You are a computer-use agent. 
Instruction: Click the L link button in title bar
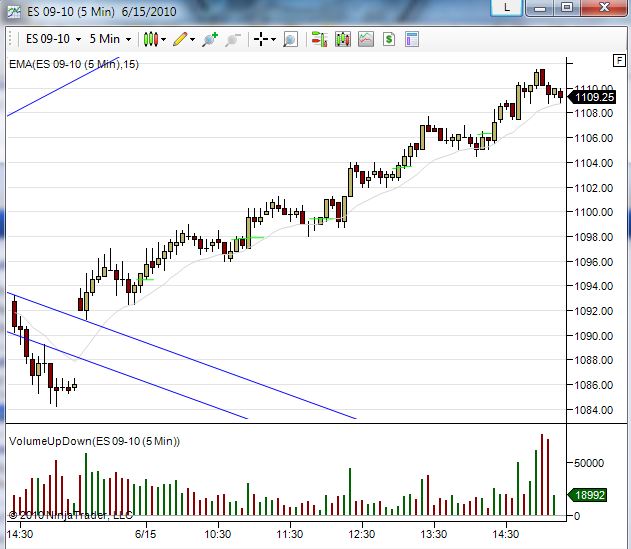[507, 7]
